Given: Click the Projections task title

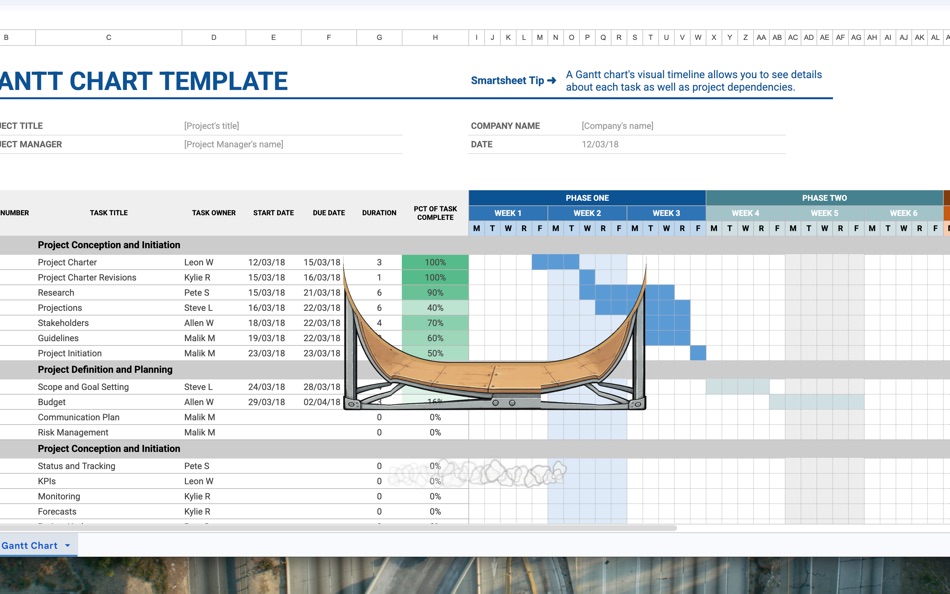Looking at the screenshot, I should (59, 308).
